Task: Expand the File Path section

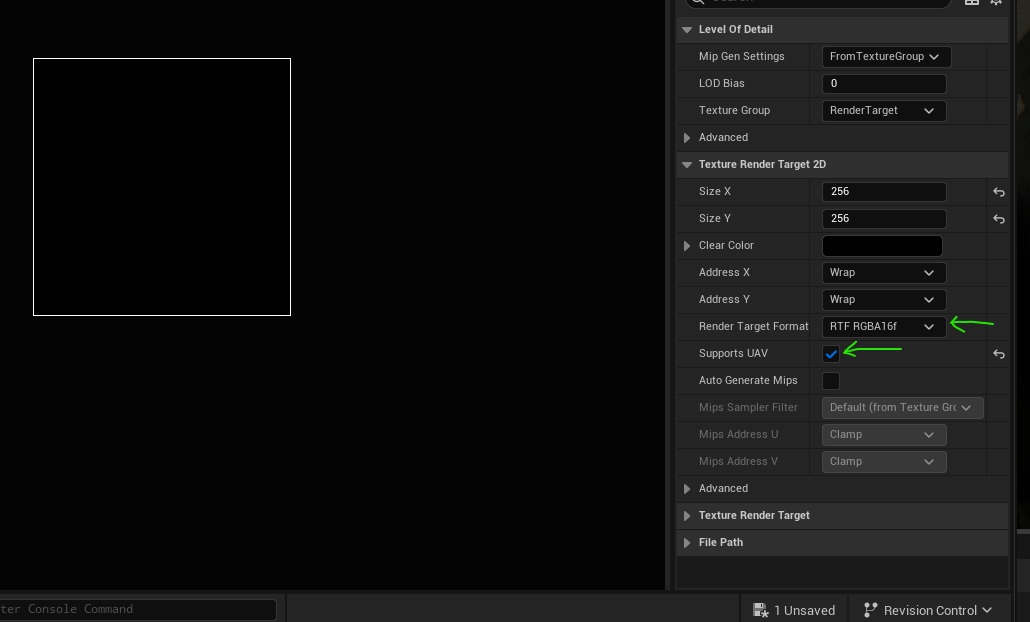Action: click(687, 543)
